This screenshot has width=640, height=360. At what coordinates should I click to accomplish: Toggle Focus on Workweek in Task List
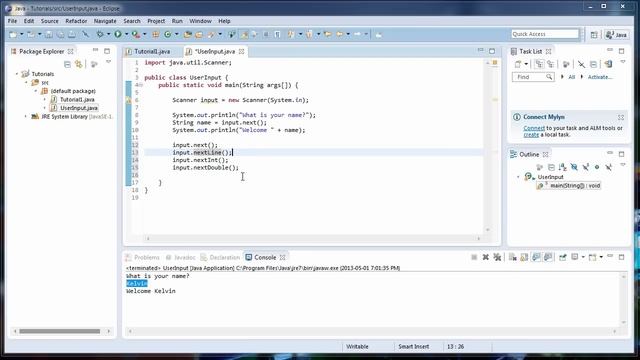click(566, 64)
